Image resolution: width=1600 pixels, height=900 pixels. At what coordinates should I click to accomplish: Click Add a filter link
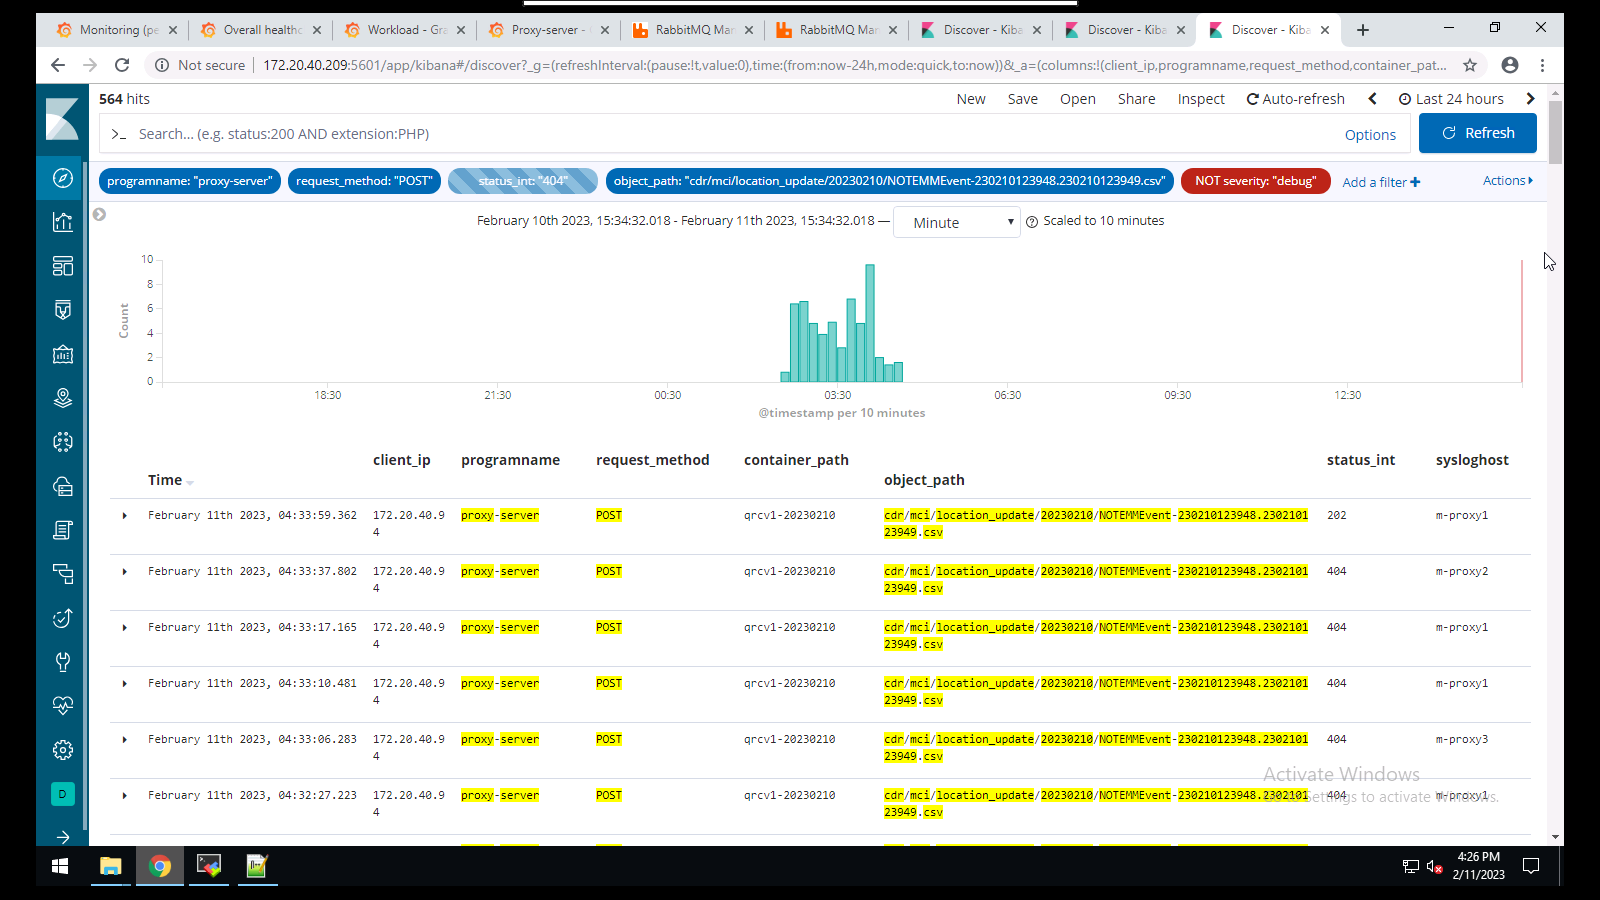1380,182
